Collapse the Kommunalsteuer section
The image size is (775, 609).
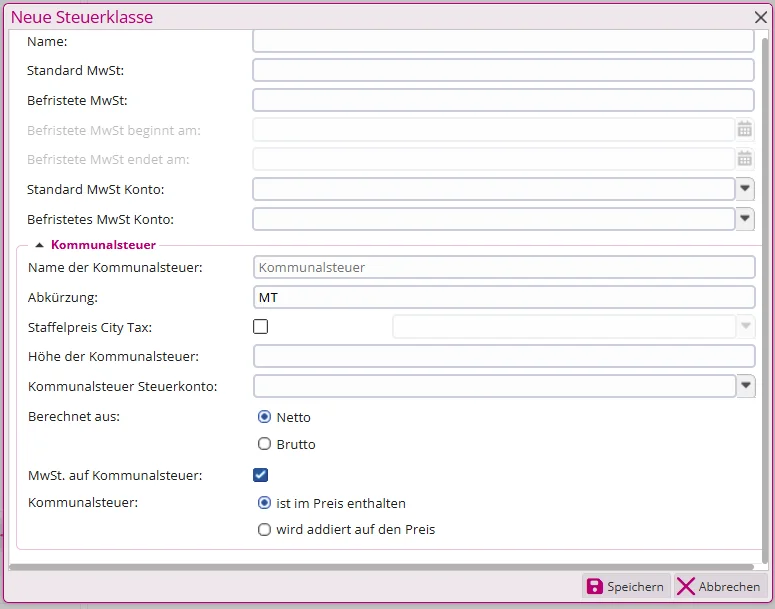[40, 245]
